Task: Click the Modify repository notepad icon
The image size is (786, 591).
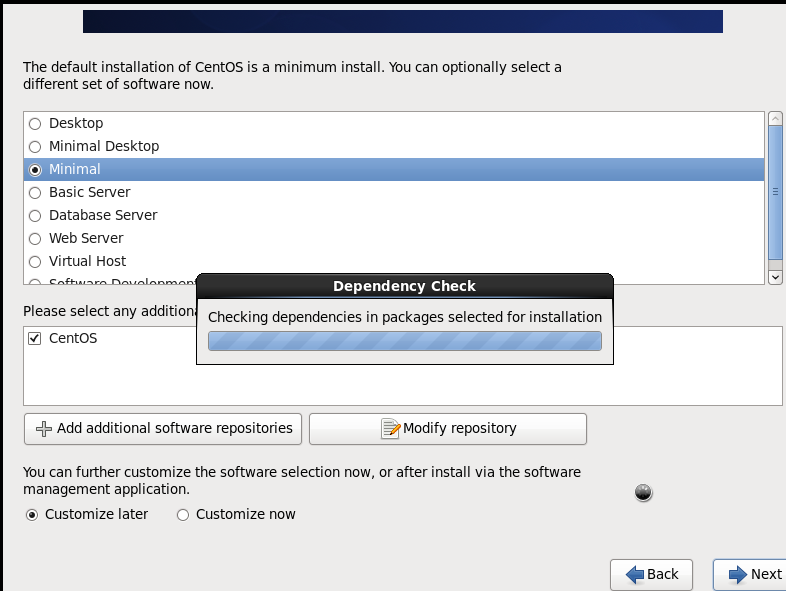Action: [x=391, y=429]
